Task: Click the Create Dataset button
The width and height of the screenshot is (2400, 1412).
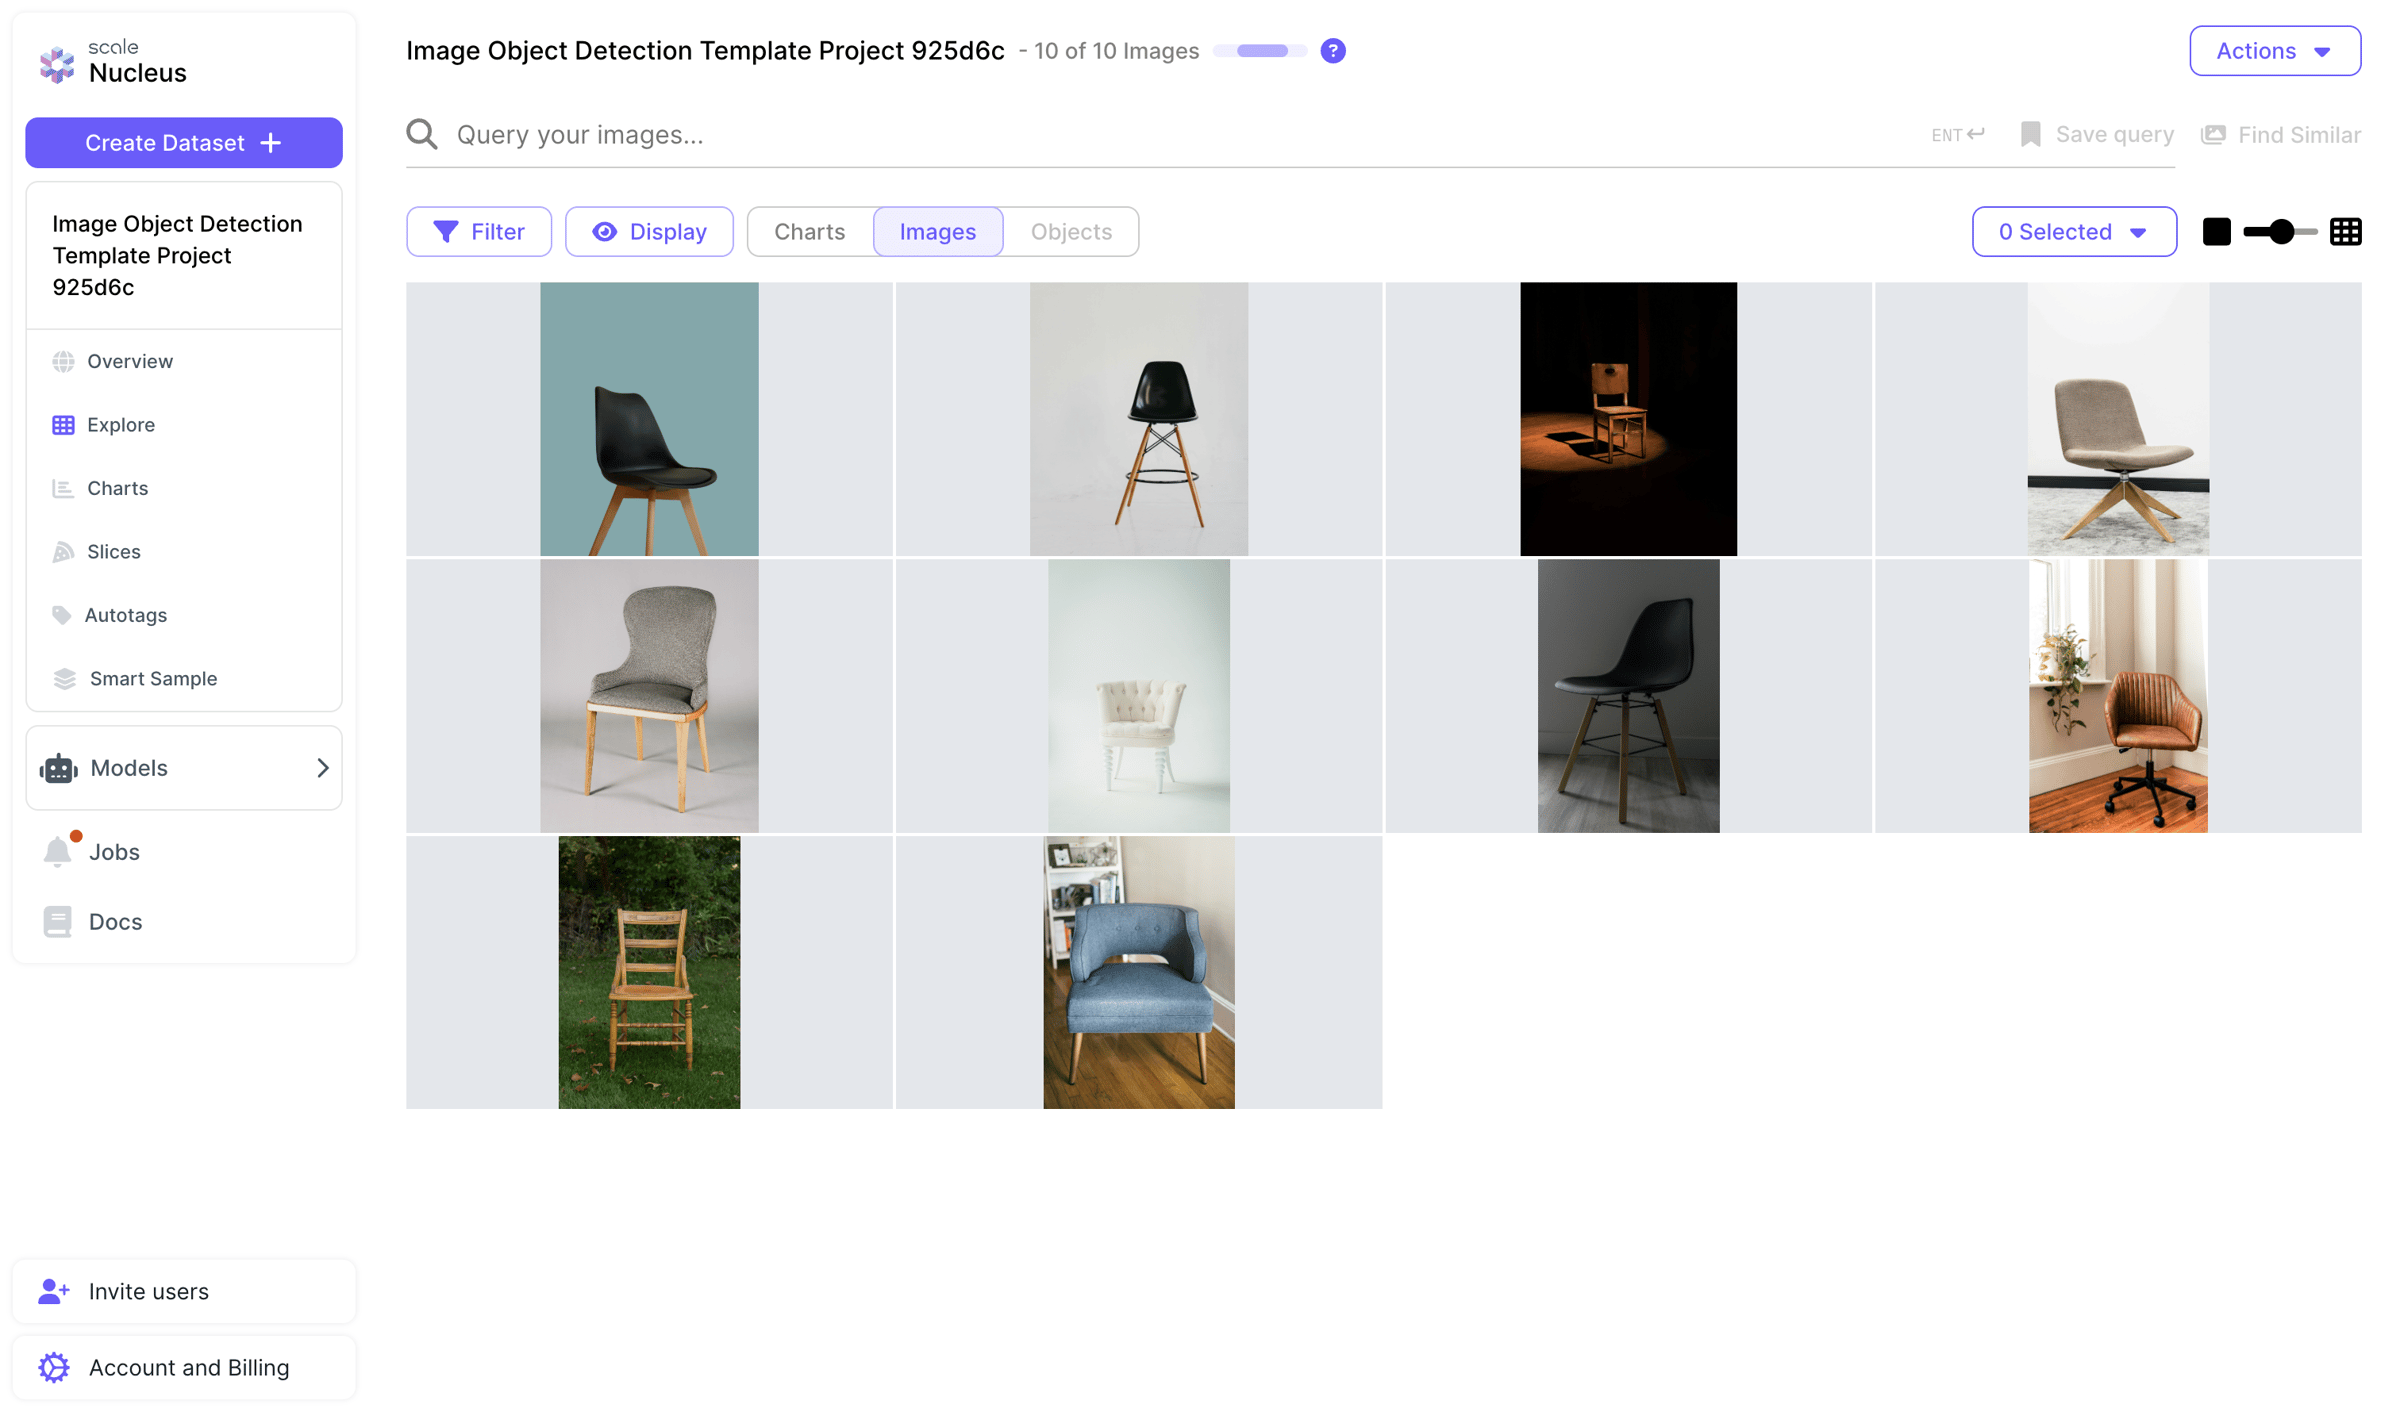Action: [184, 142]
